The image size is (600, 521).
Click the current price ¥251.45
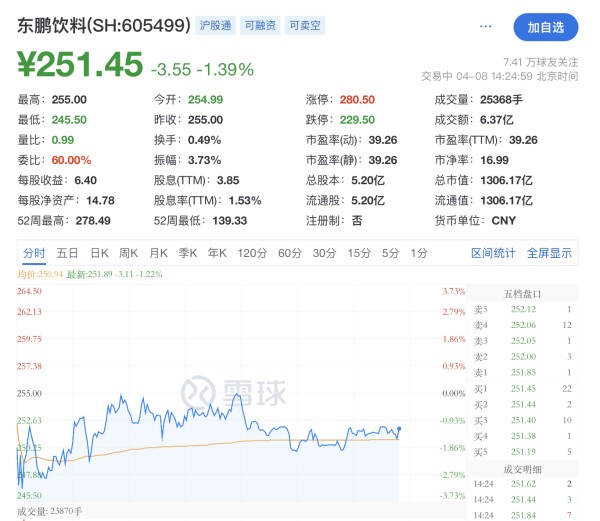(x=80, y=64)
